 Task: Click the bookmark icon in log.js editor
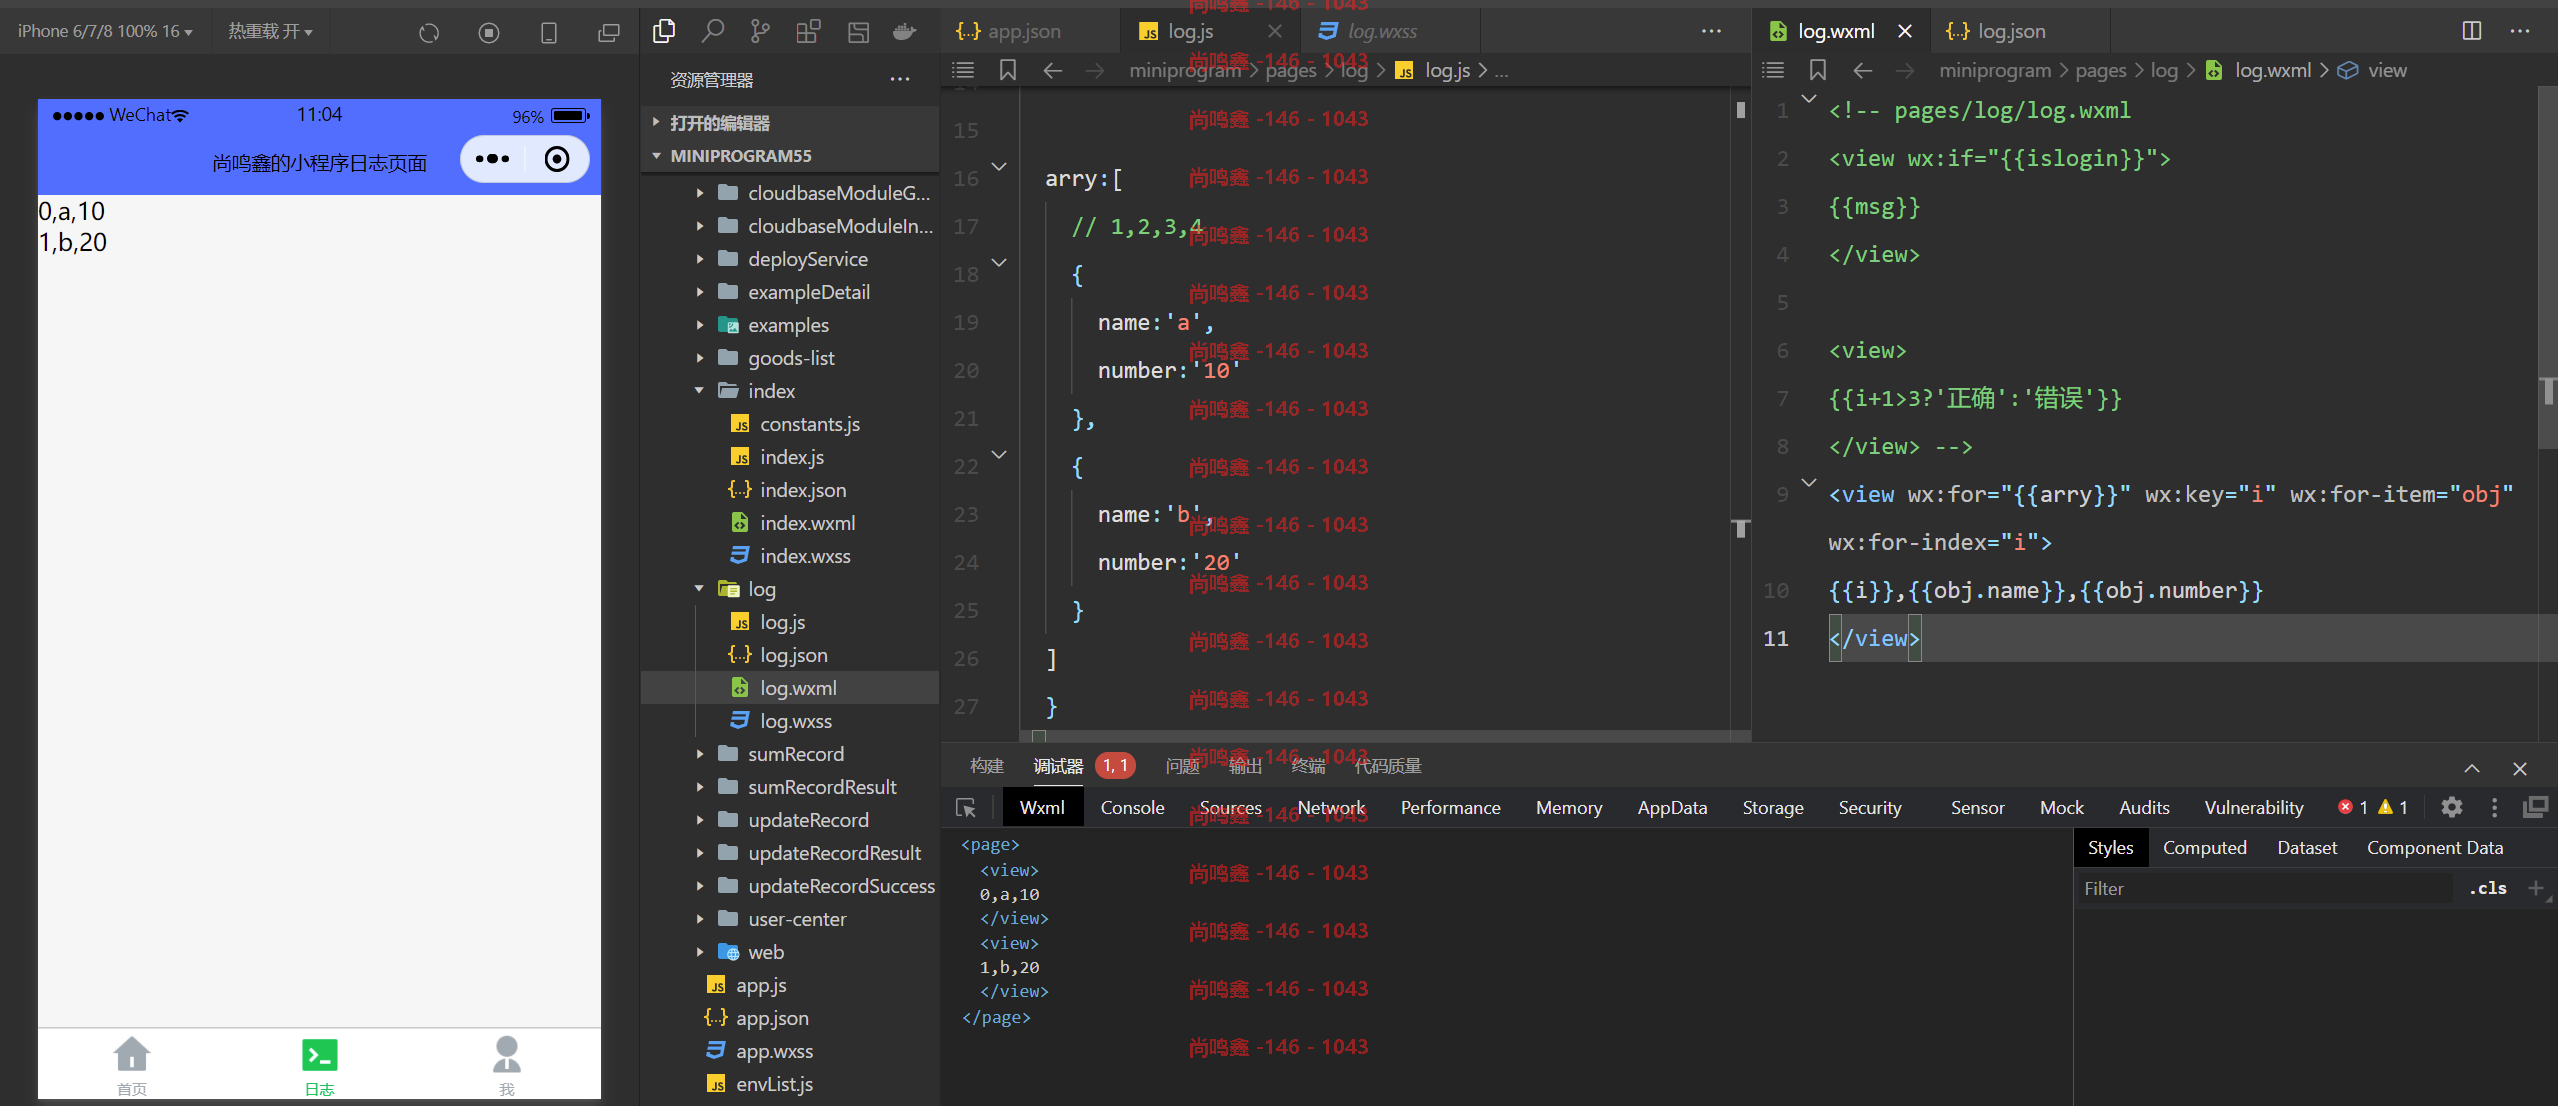(1008, 70)
